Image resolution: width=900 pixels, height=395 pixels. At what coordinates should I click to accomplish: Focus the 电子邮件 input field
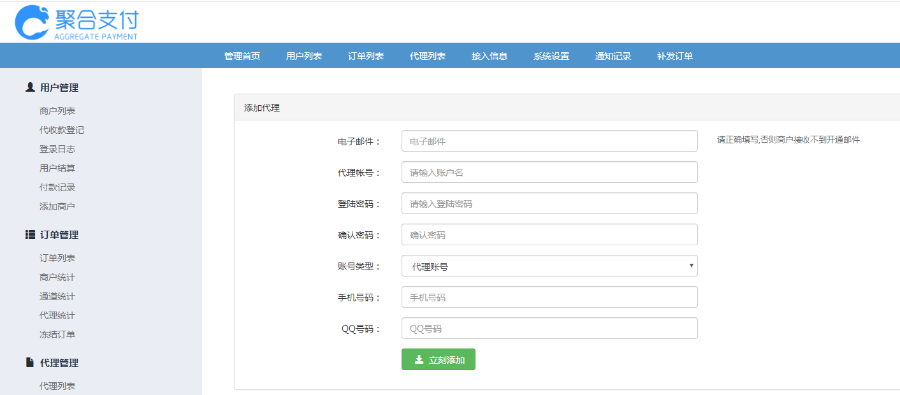[549, 141]
